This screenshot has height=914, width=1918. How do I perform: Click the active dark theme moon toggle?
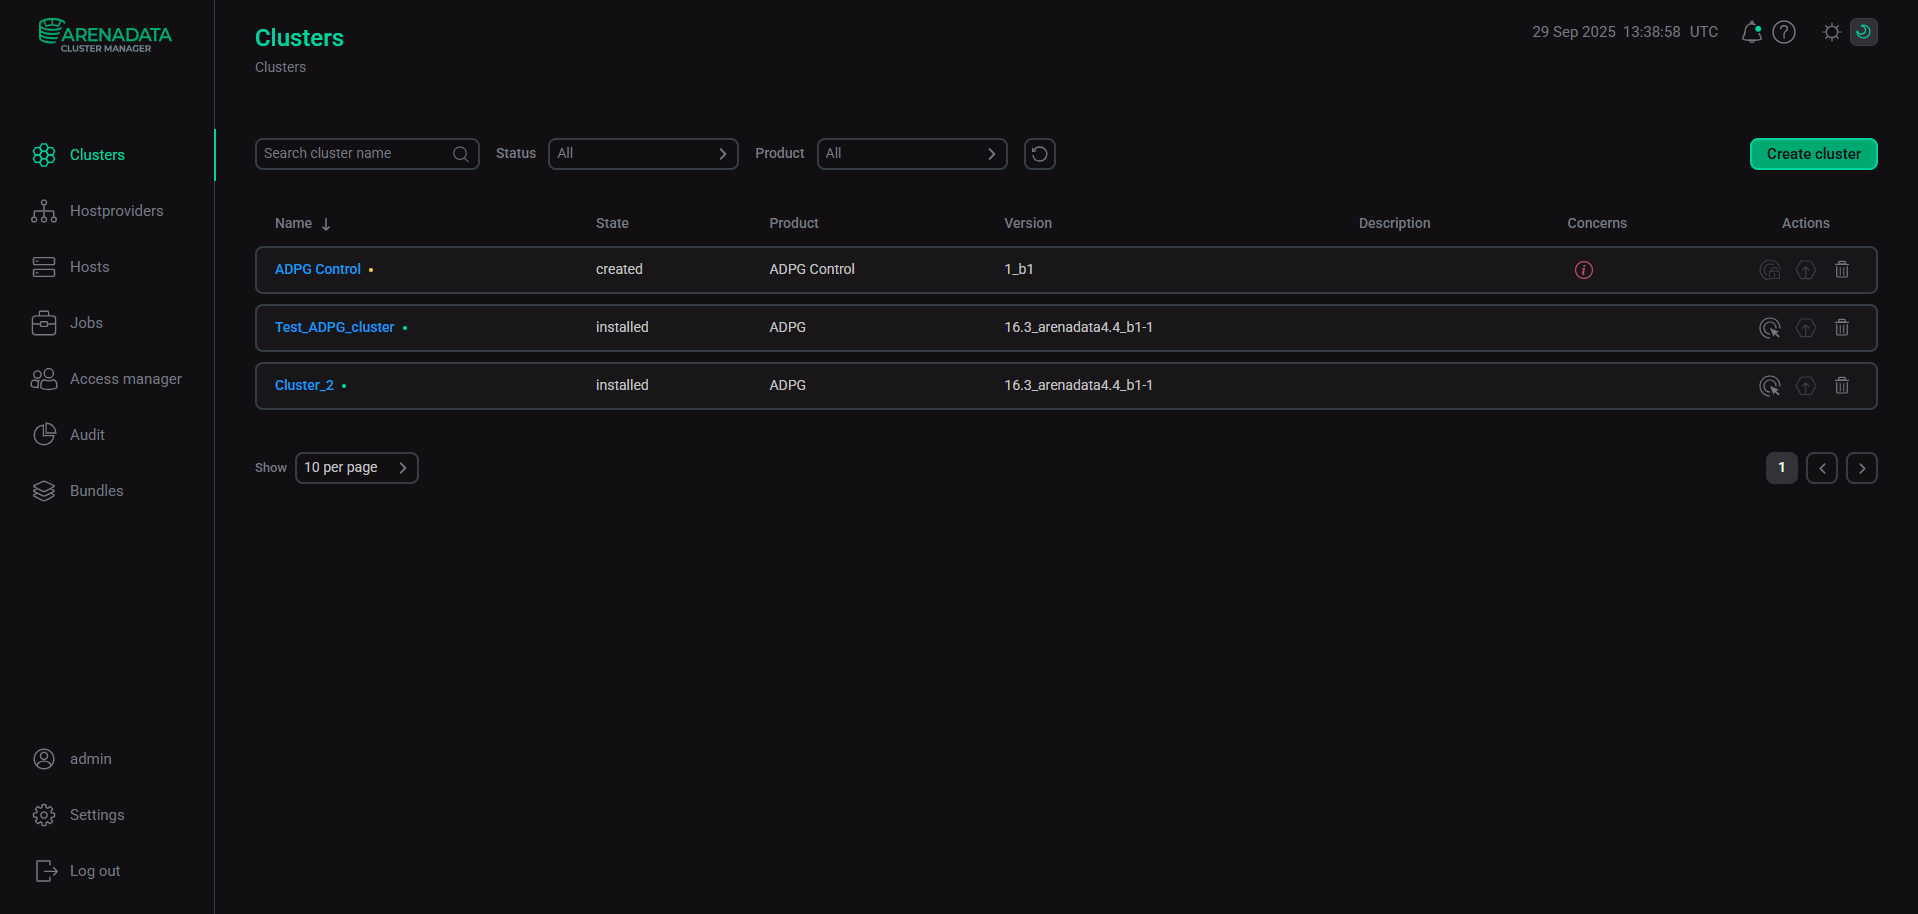(1862, 31)
